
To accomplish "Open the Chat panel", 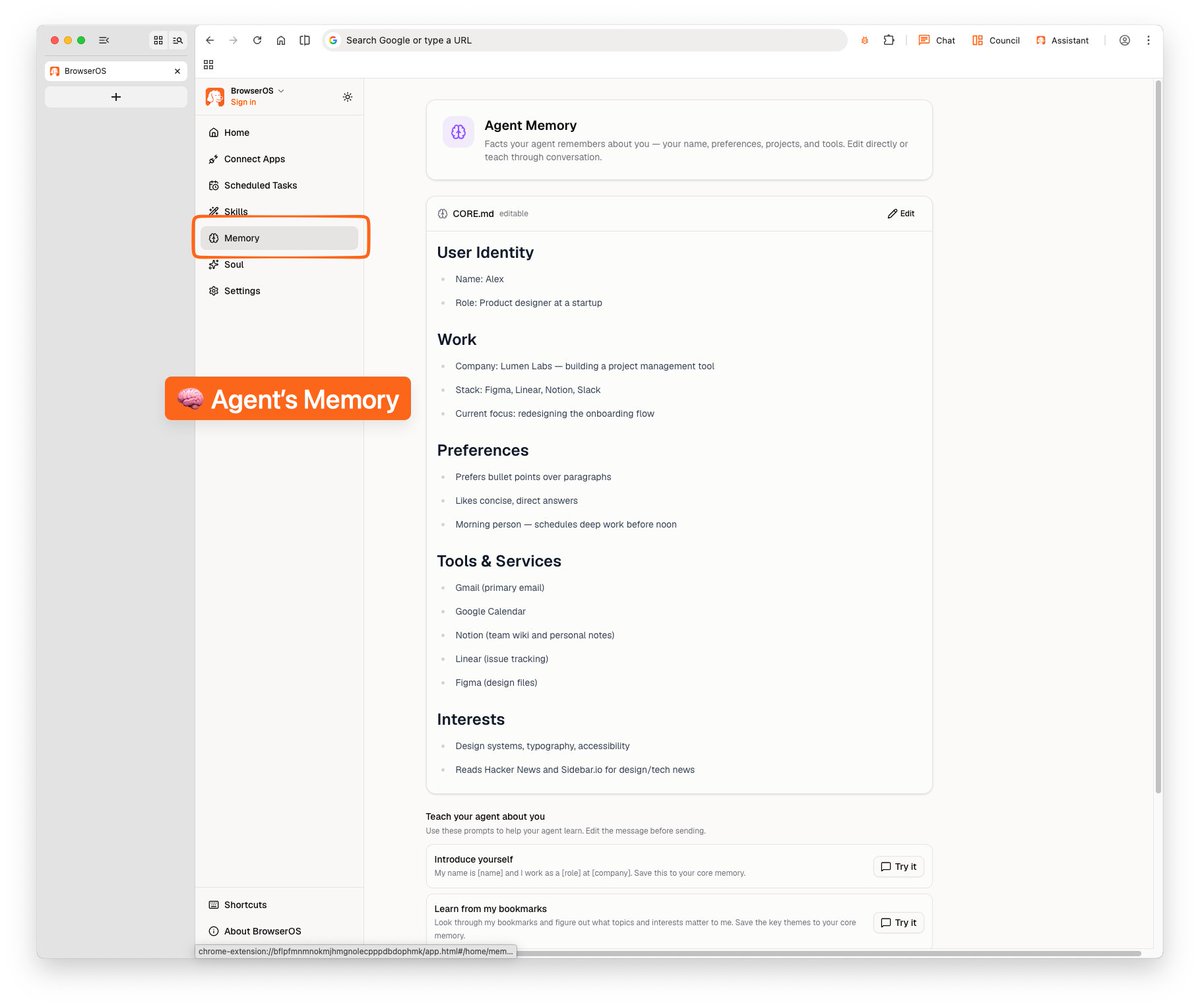I will 936,40.
